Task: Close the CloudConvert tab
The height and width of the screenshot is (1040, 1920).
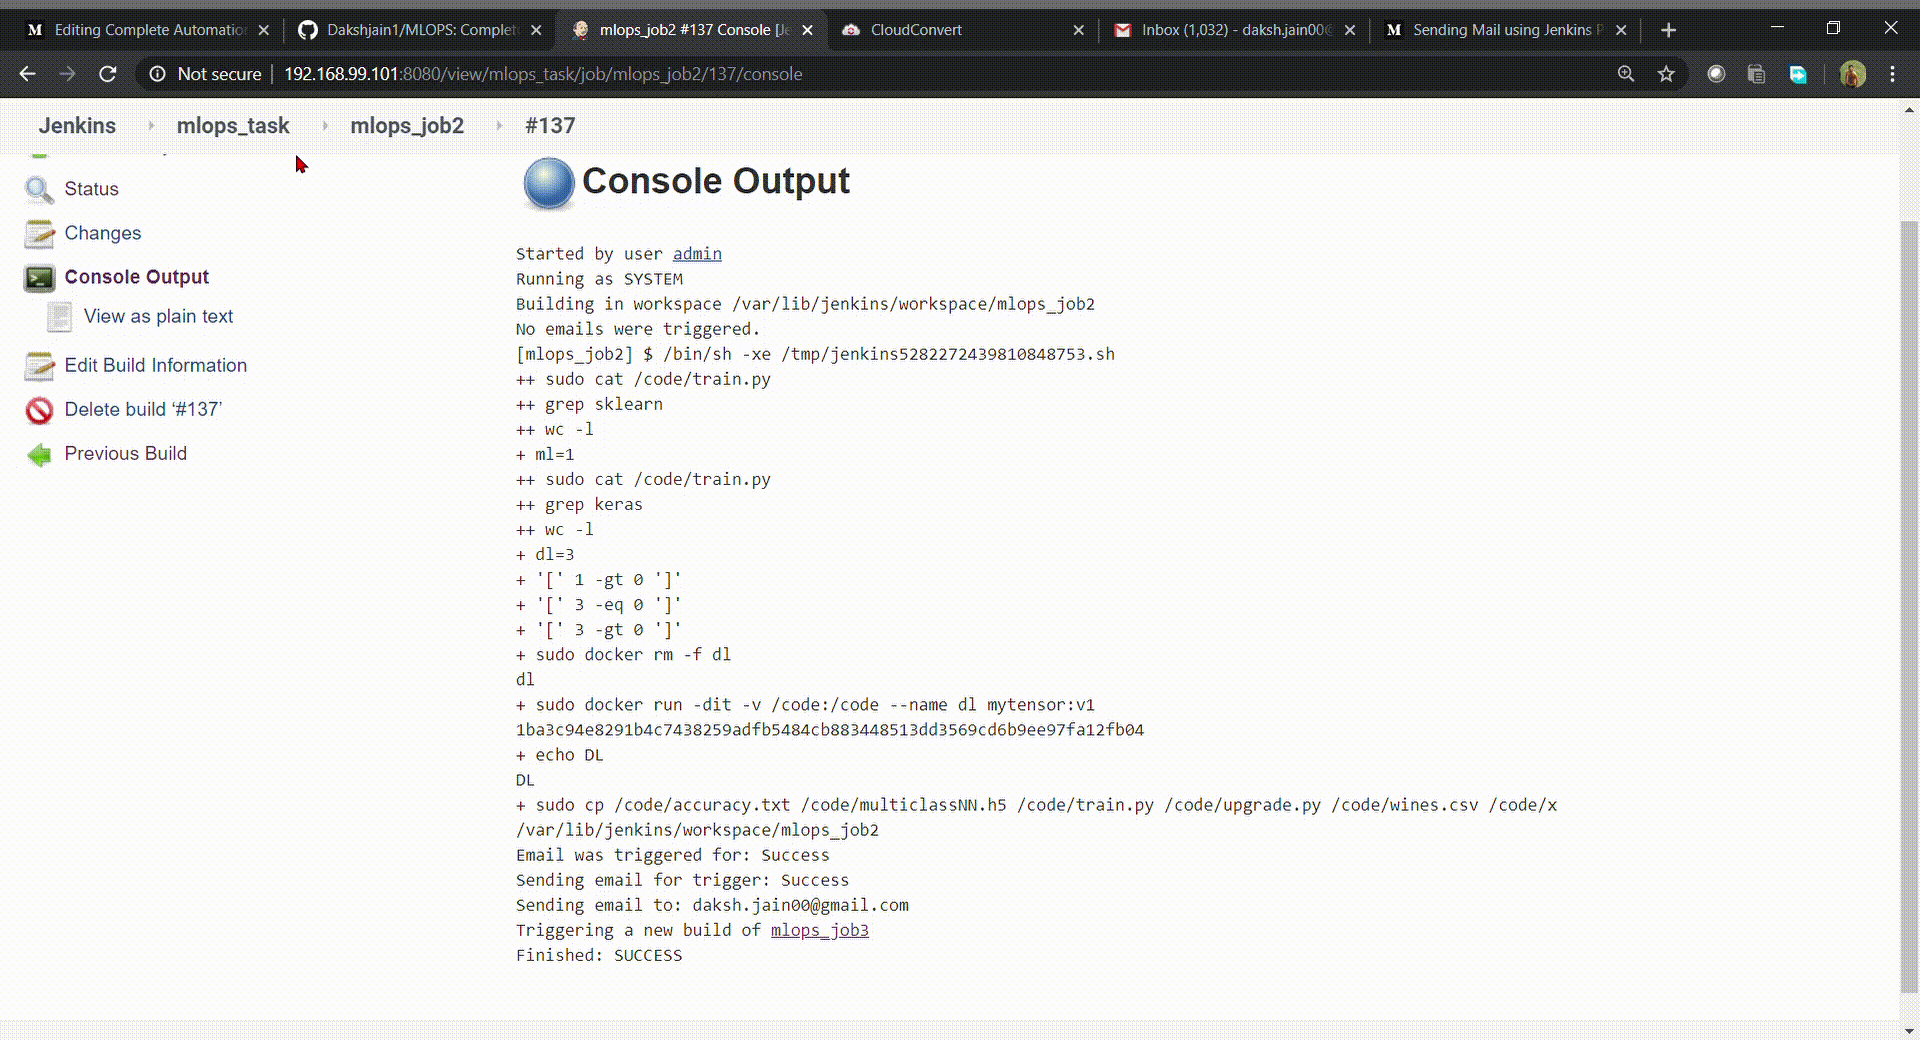Action: click(x=1078, y=30)
